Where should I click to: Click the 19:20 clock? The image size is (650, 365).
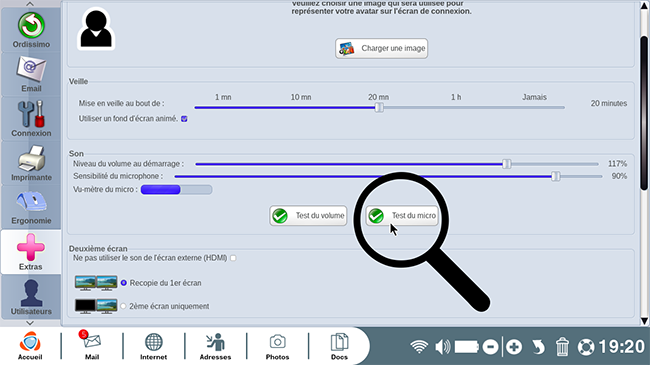coord(621,346)
